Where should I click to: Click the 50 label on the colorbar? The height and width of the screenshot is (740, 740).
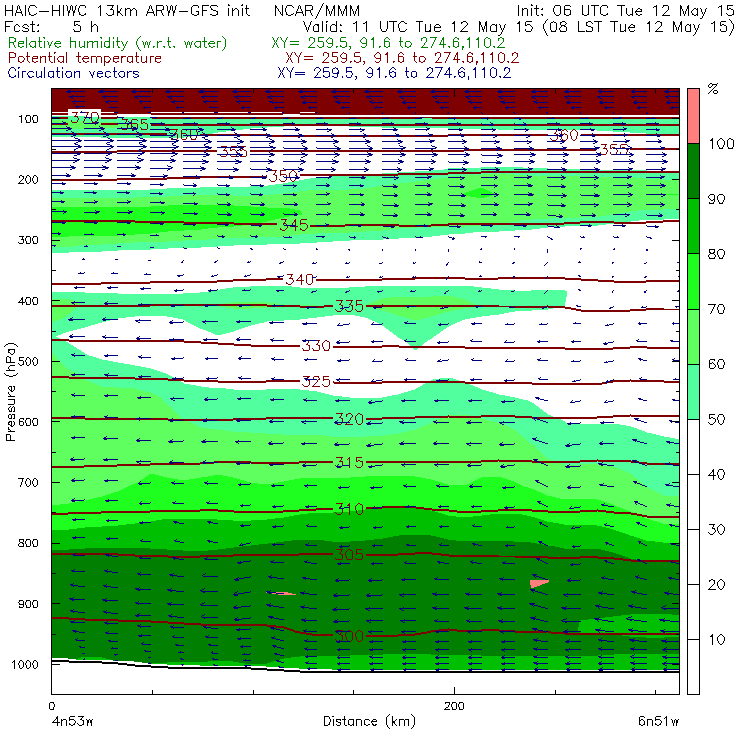coord(716,420)
